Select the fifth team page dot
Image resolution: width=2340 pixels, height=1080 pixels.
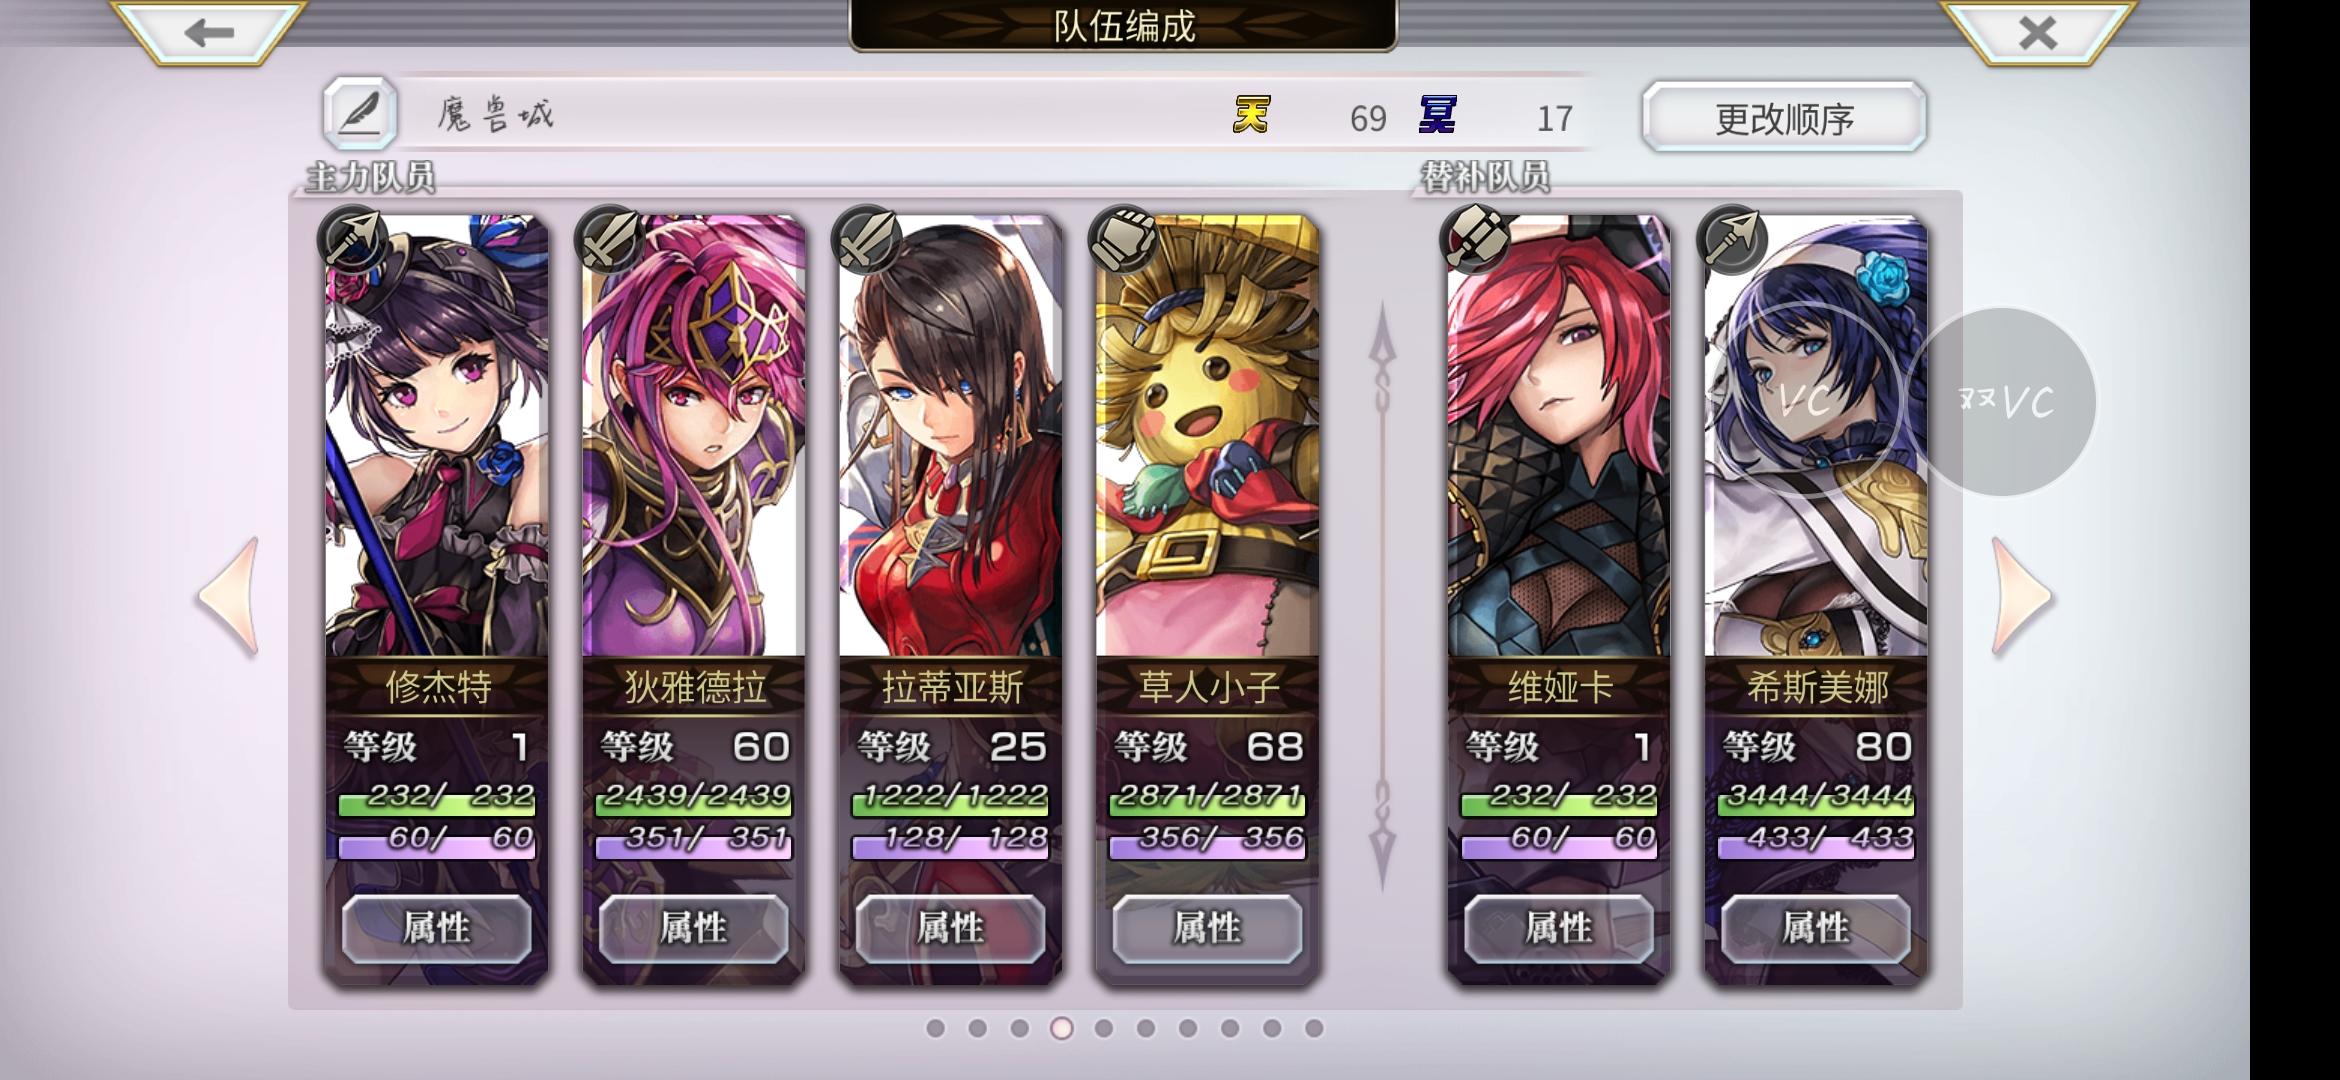pyautogui.click(x=1103, y=1028)
